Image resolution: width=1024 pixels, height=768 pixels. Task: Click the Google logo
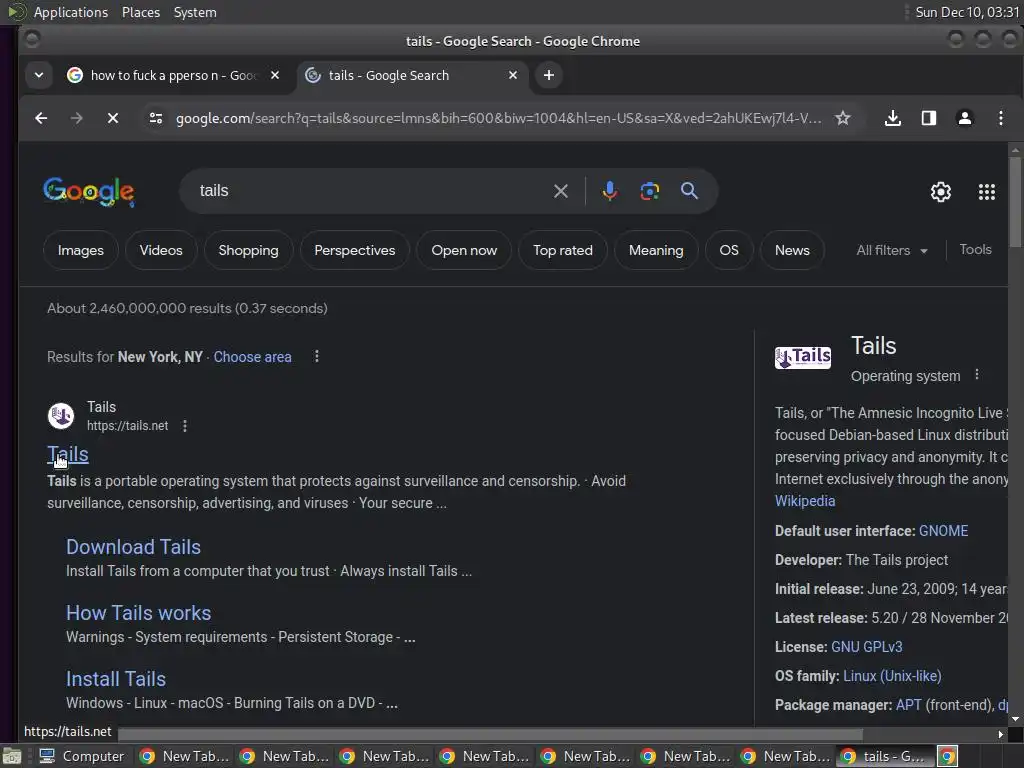(89, 192)
